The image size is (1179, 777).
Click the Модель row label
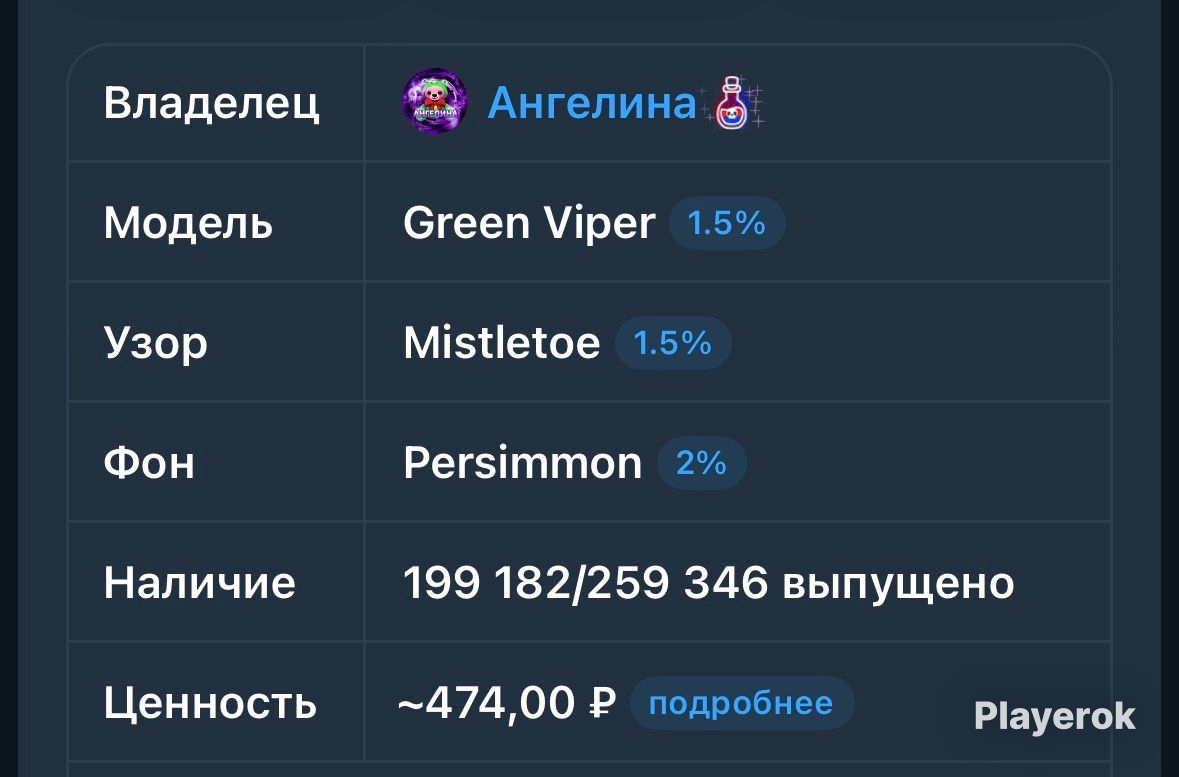(188, 223)
